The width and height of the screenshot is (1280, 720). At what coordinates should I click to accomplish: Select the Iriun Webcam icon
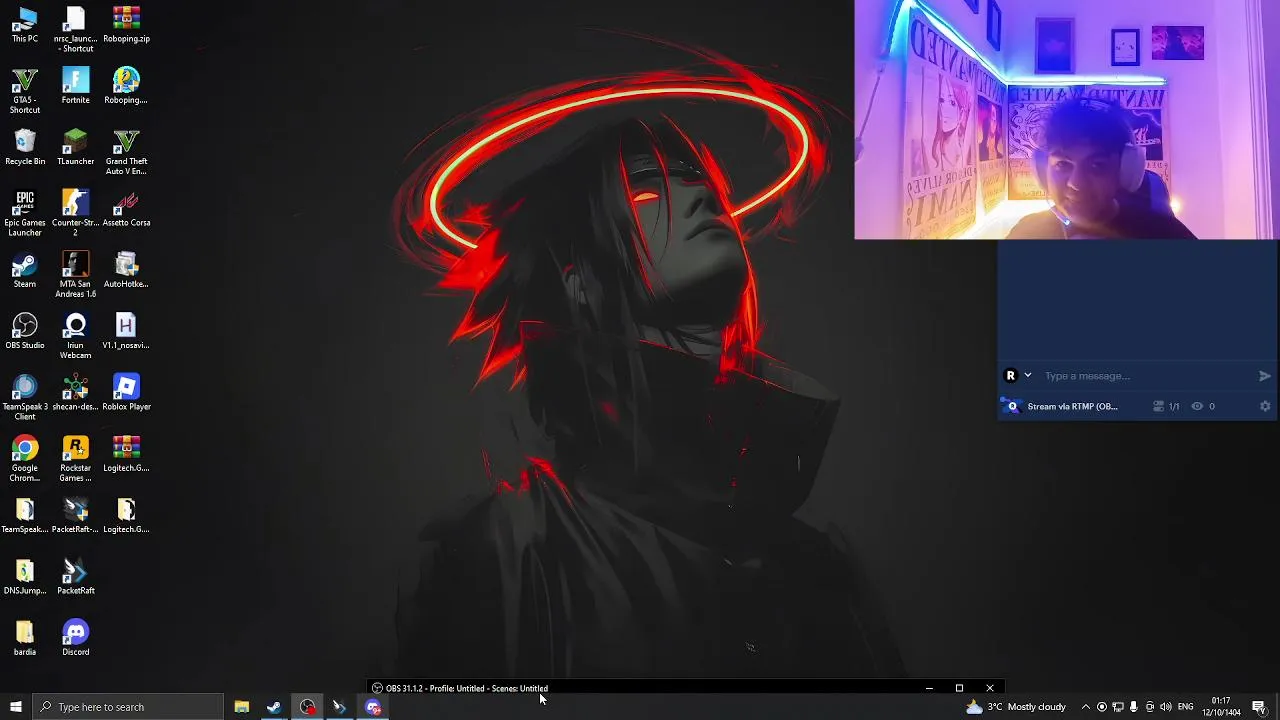pyautogui.click(x=75, y=336)
